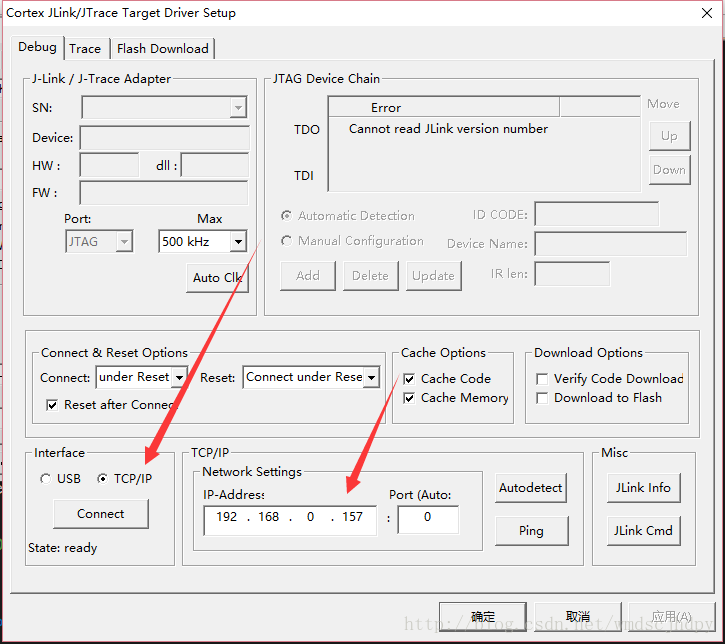Click the Connect button

101,514
